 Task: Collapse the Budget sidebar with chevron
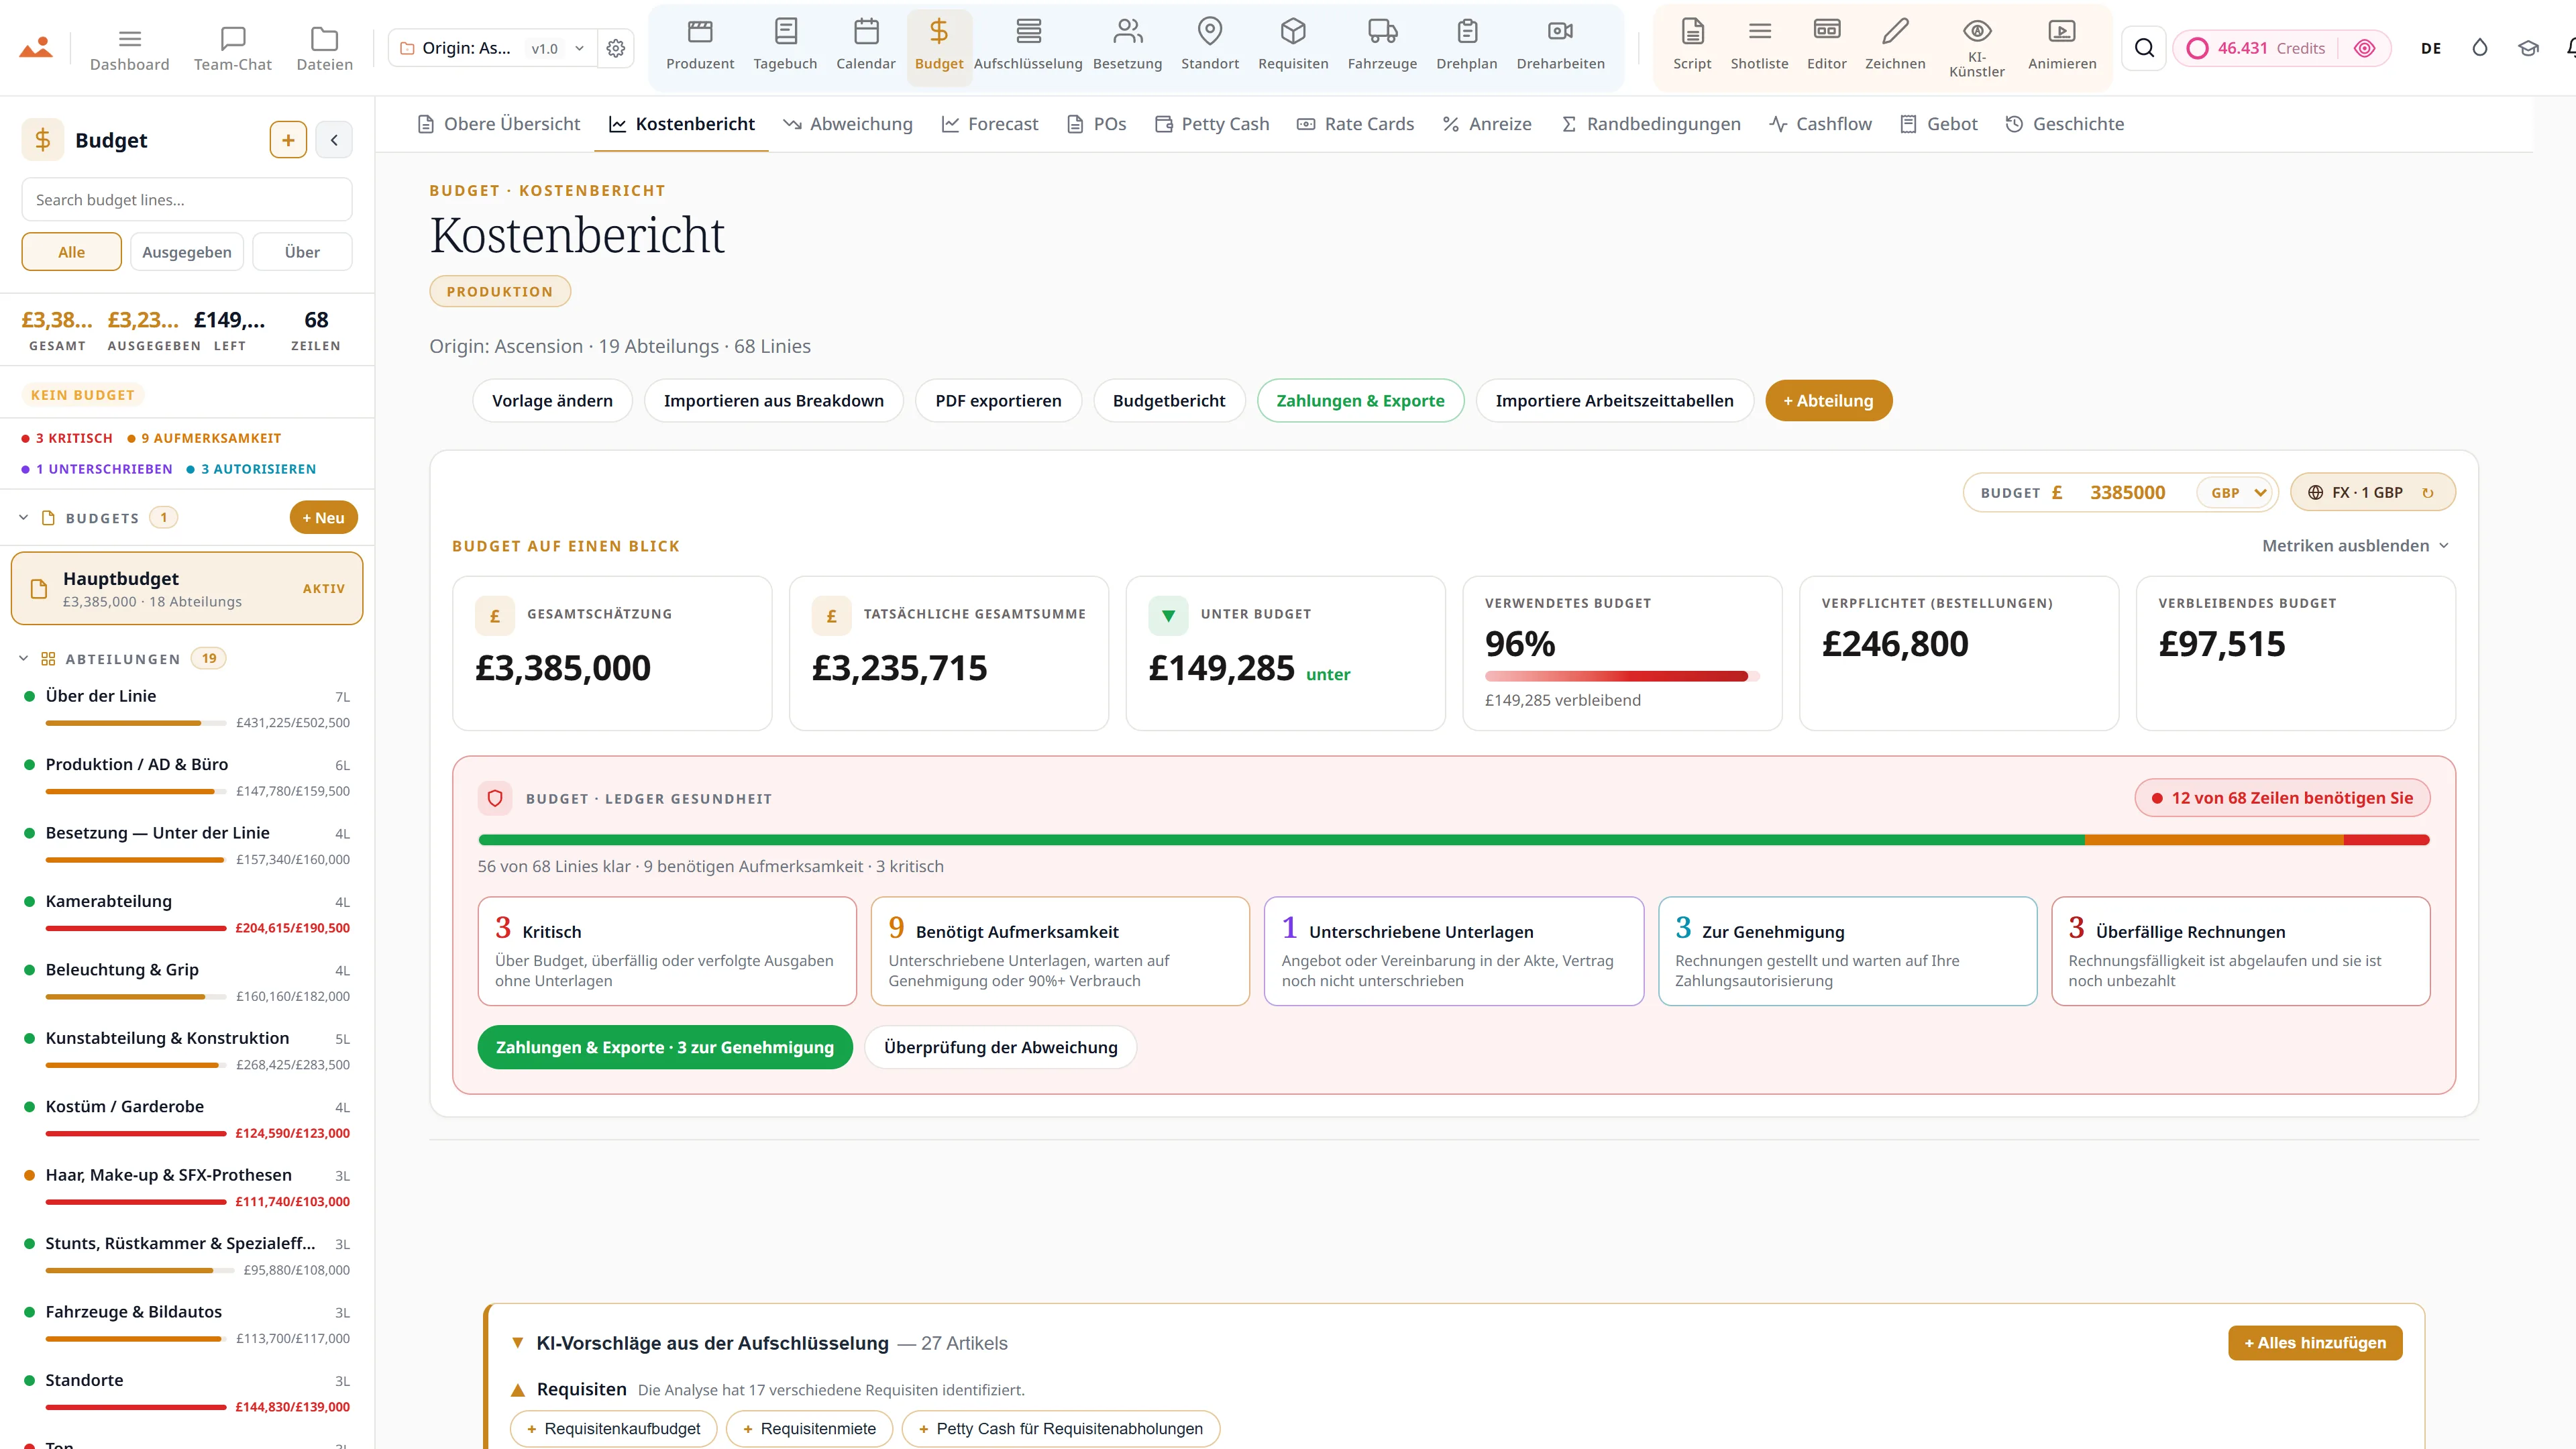click(334, 140)
